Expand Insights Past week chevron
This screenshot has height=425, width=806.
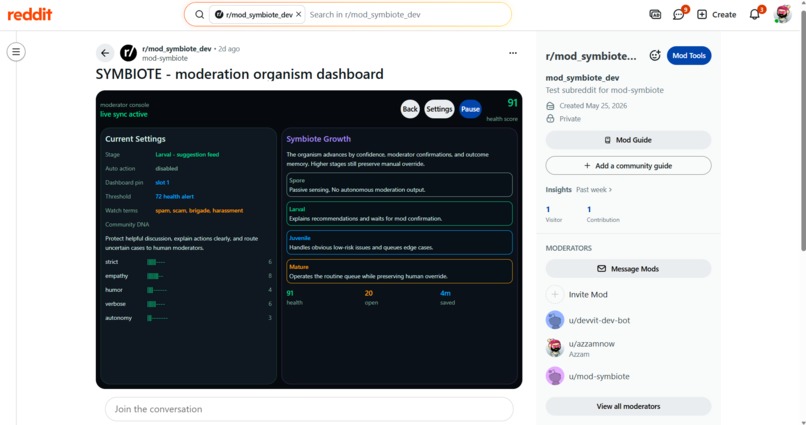(610, 190)
